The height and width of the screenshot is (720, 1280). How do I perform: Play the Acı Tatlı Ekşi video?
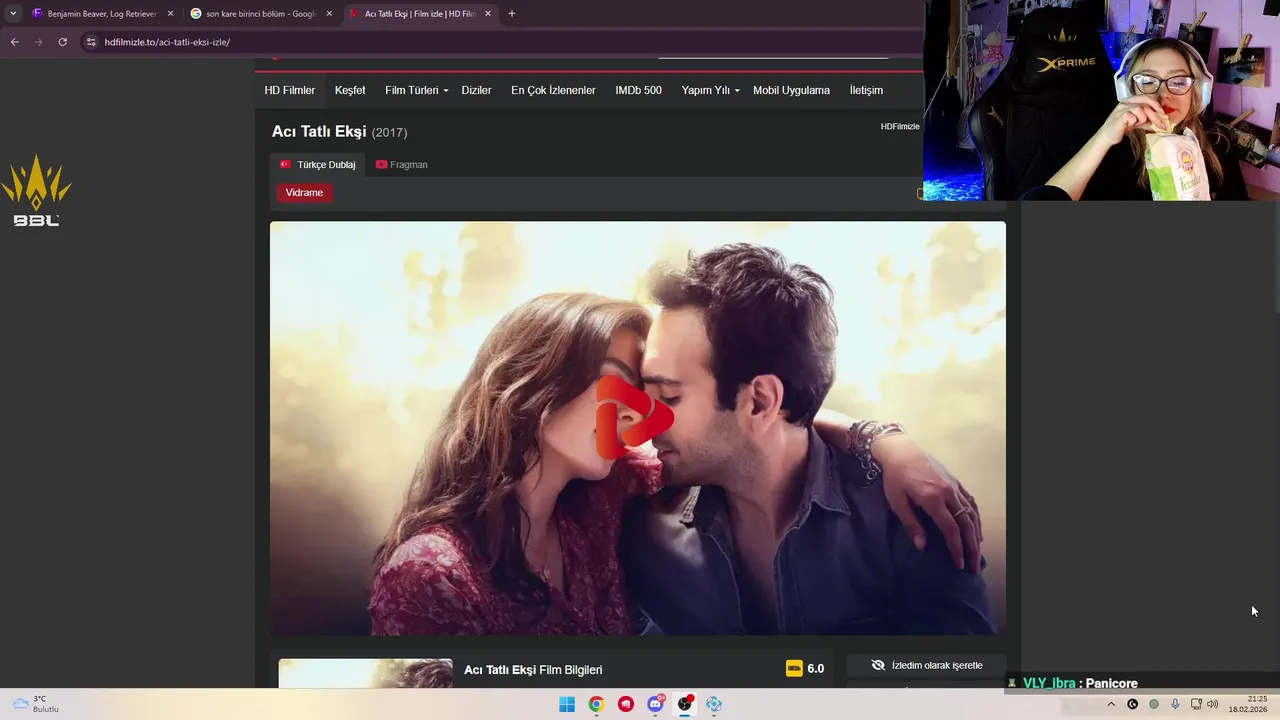635,416
